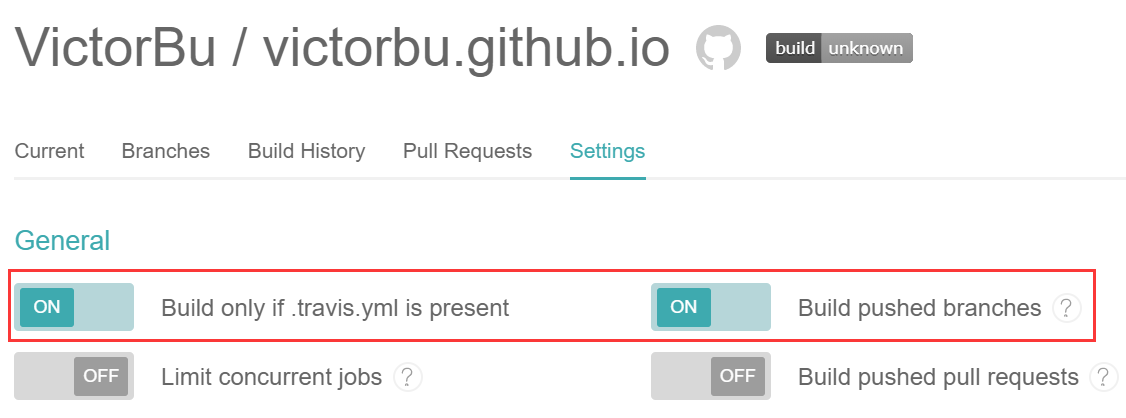1126x418 pixels.
Task: Click the build unknown status badge
Action: click(x=839, y=48)
